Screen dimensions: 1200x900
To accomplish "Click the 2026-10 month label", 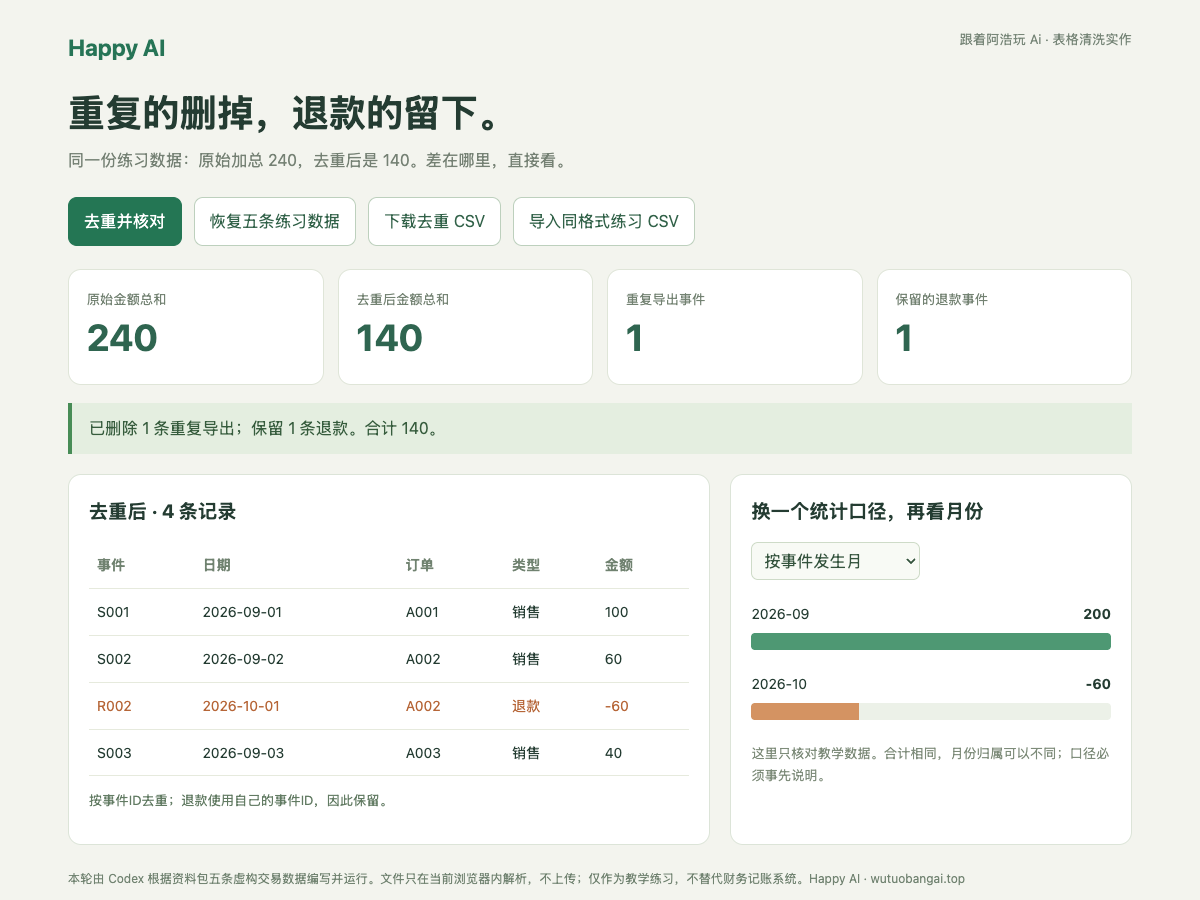I will pos(779,684).
